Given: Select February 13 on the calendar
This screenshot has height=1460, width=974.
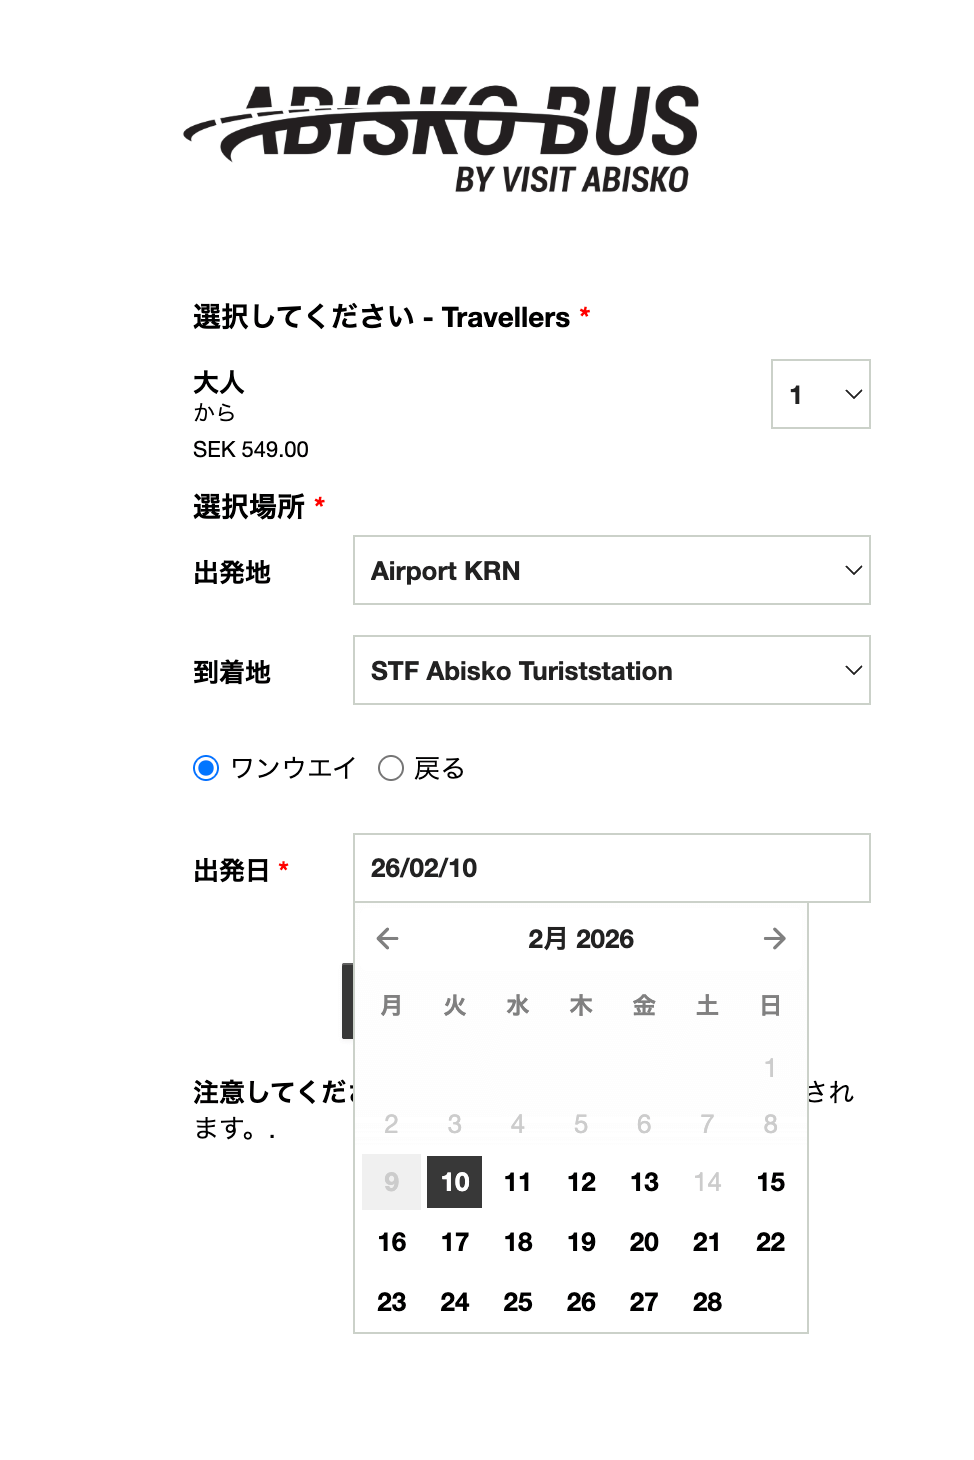Looking at the screenshot, I should 644,1182.
